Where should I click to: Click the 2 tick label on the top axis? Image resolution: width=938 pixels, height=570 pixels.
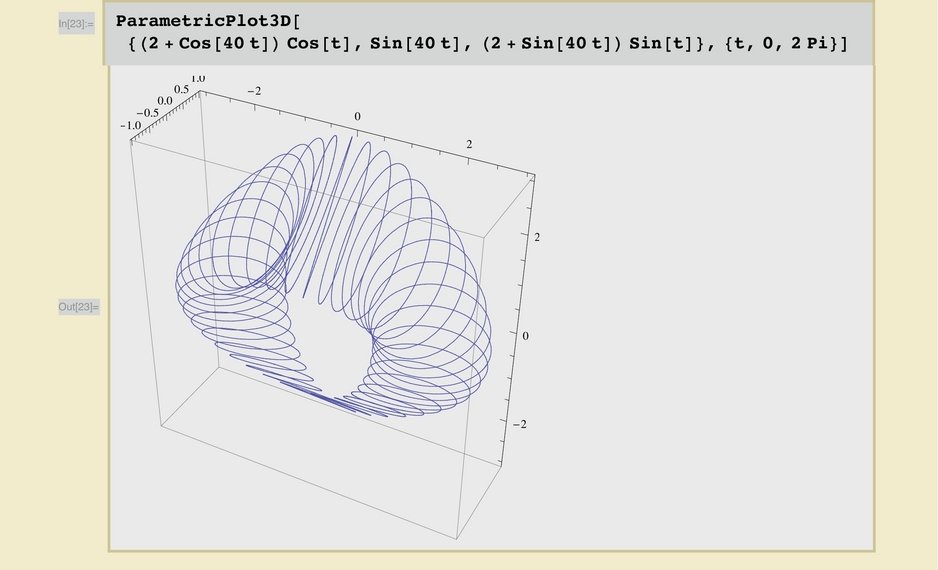pos(469,145)
